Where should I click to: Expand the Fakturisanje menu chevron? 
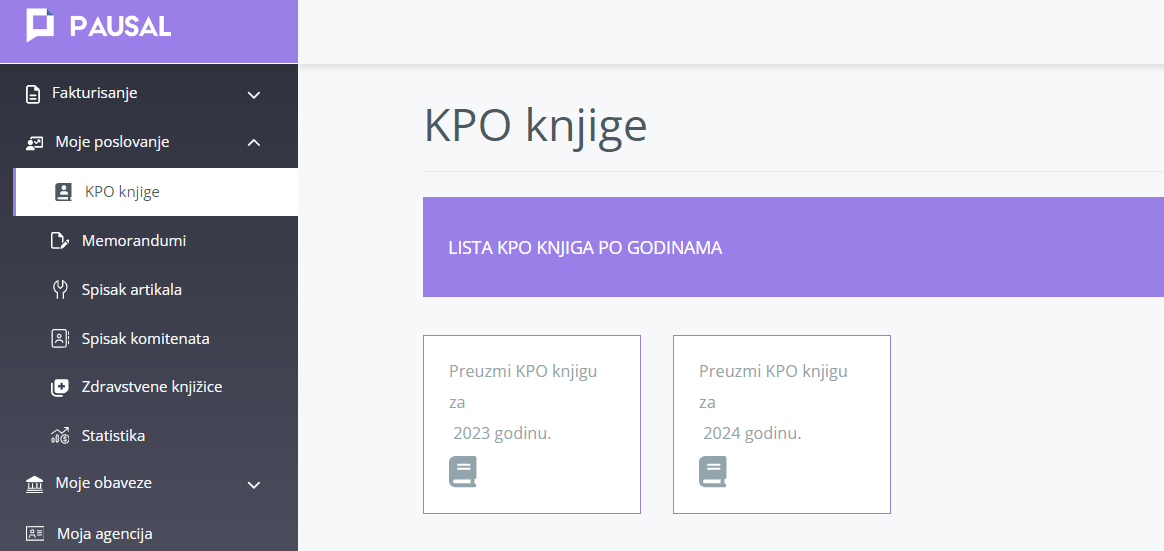click(x=254, y=95)
